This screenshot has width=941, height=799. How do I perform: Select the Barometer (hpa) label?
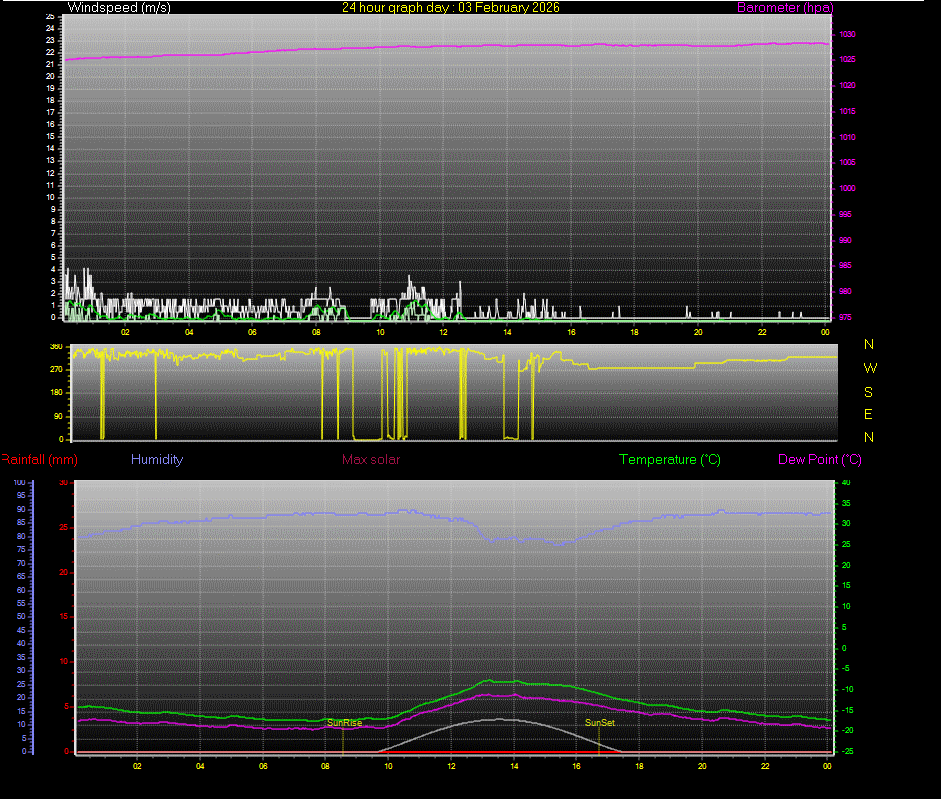pyautogui.click(x=798, y=7)
